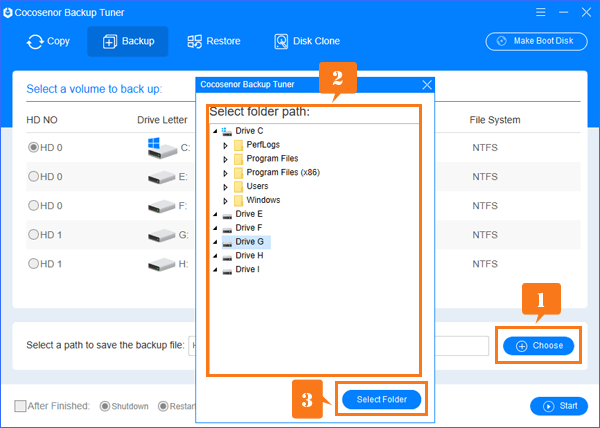
Task: Click the Start button
Action: point(559,406)
